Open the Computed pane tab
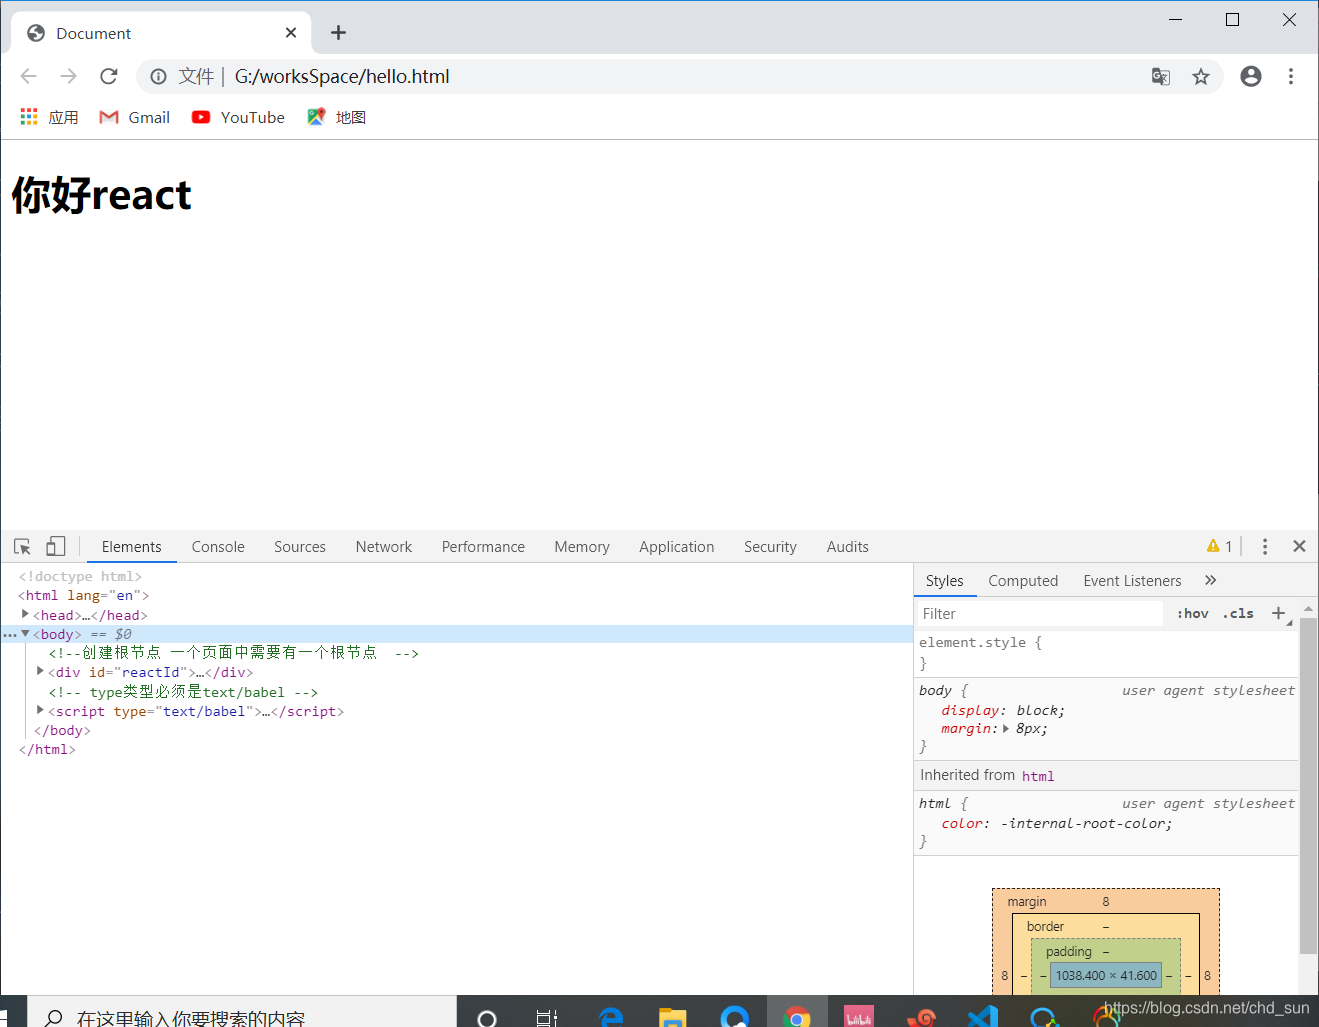1319x1027 pixels. tap(1023, 581)
